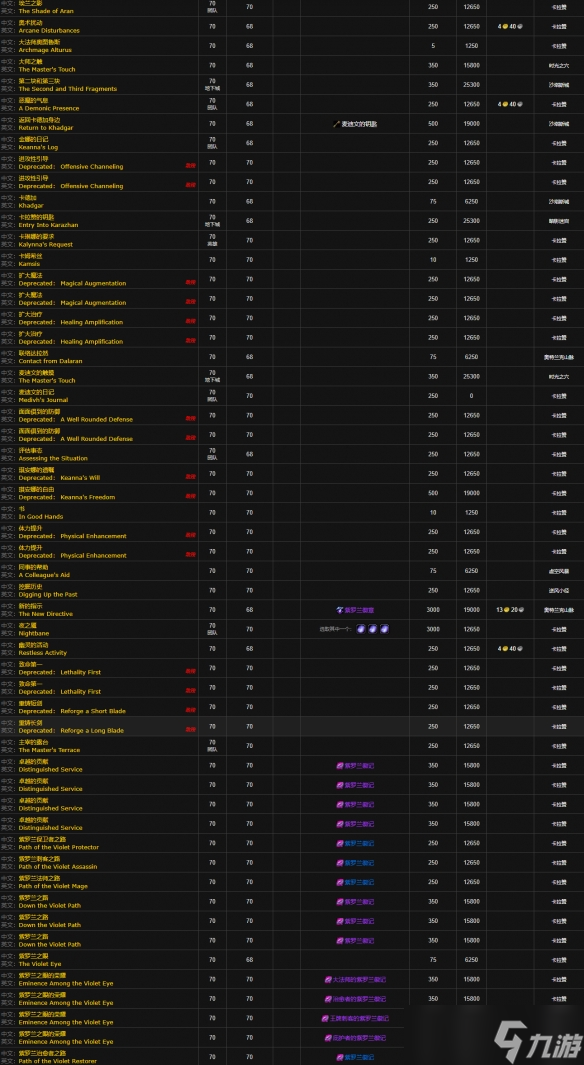Click 麦迪文的钥匙 item reward link

coord(359,124)
